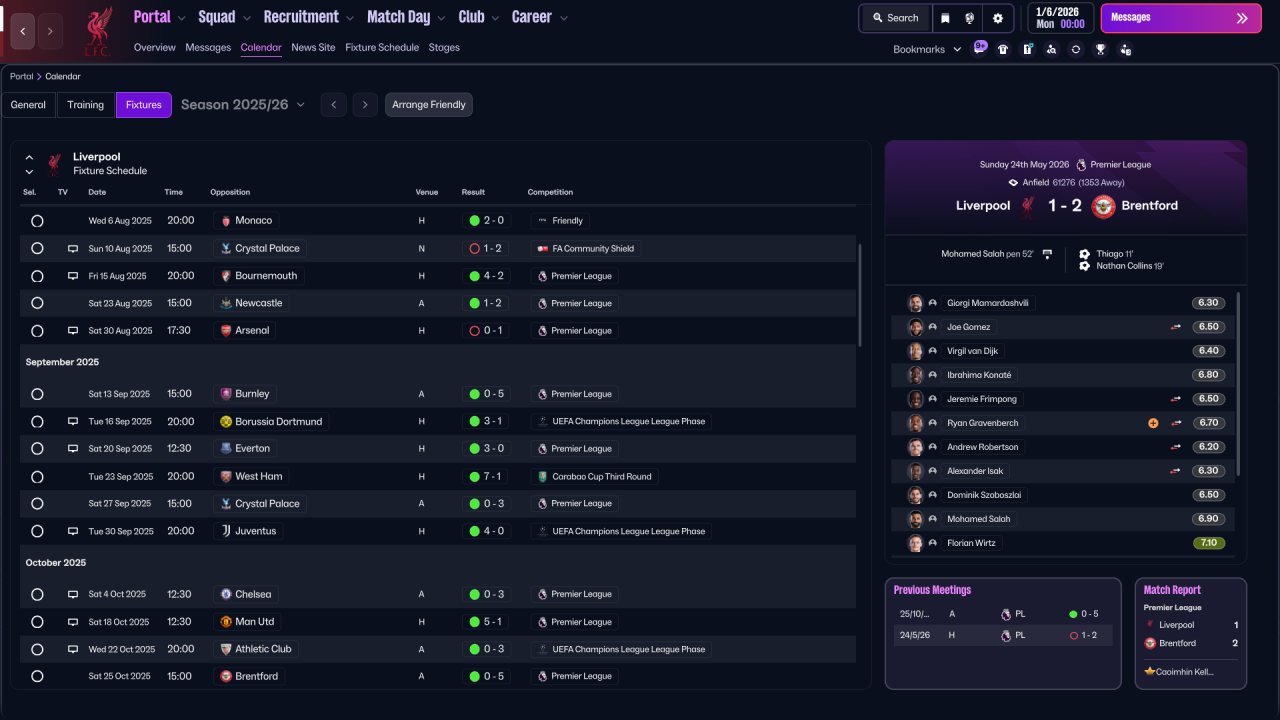This screenshot has width=1280, height=720.
Task: Select the Fixtures tab
Action: coord(144,105)
